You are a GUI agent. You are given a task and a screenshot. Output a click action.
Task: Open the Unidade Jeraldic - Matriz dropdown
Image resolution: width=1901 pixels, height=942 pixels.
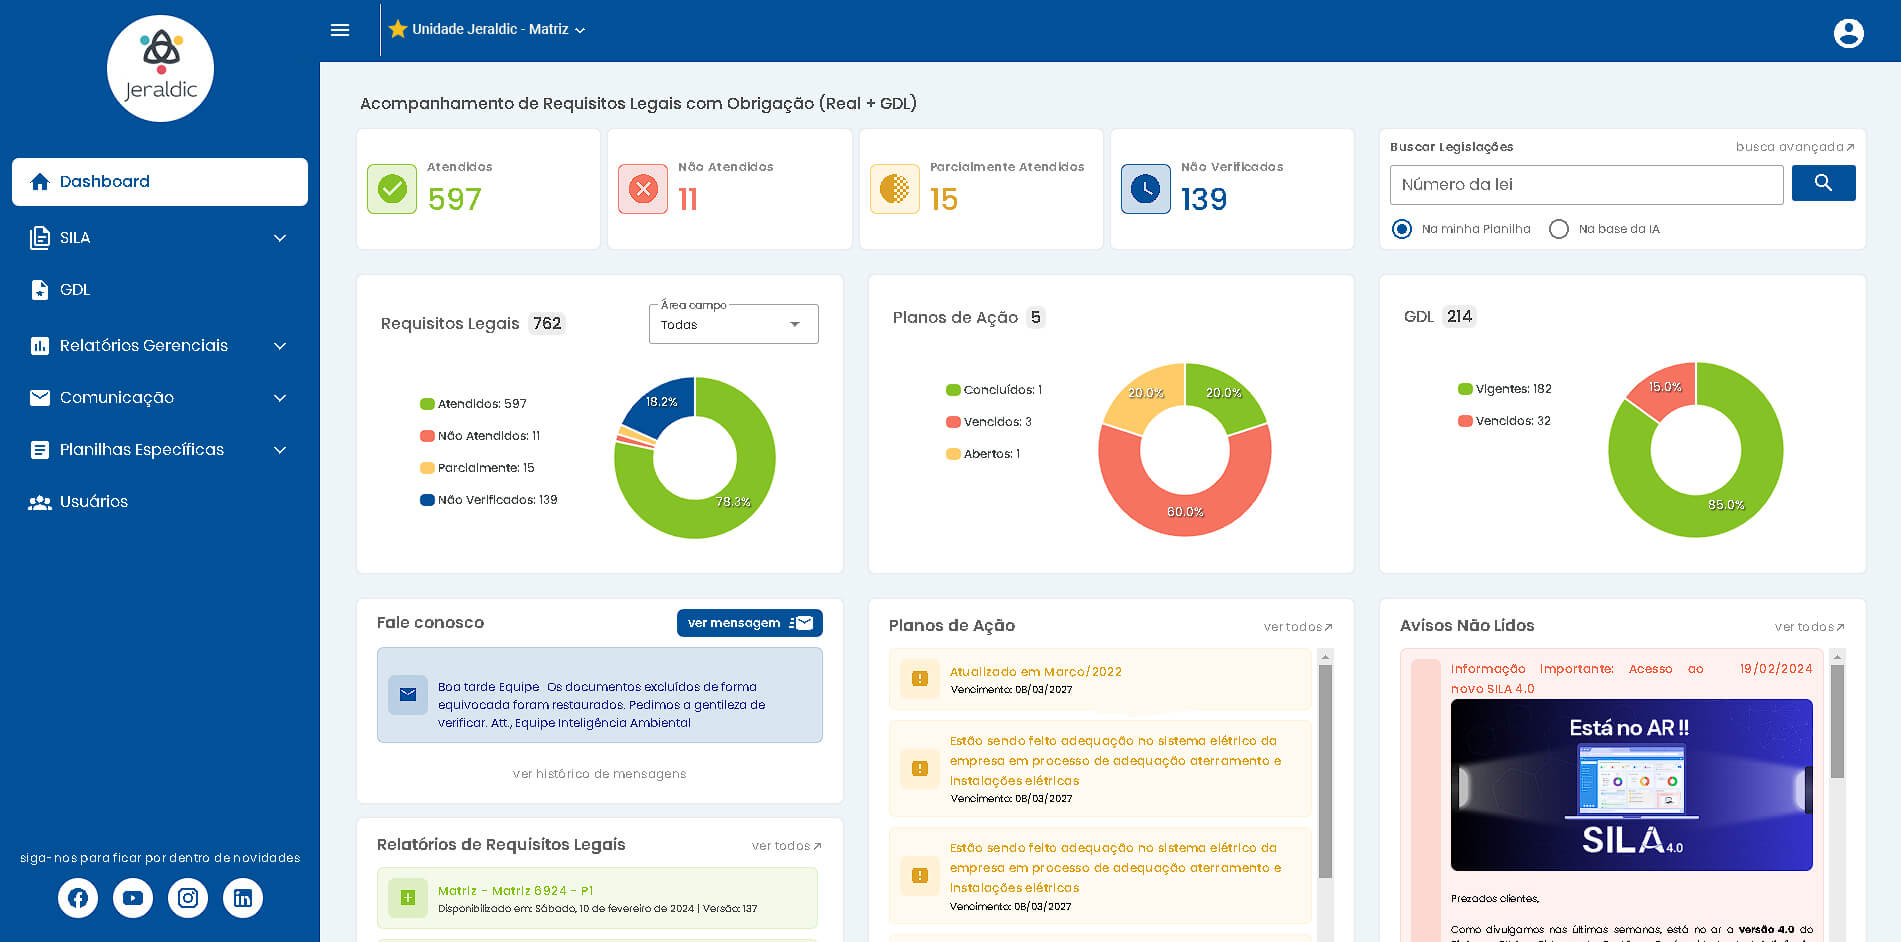[487, 29]
